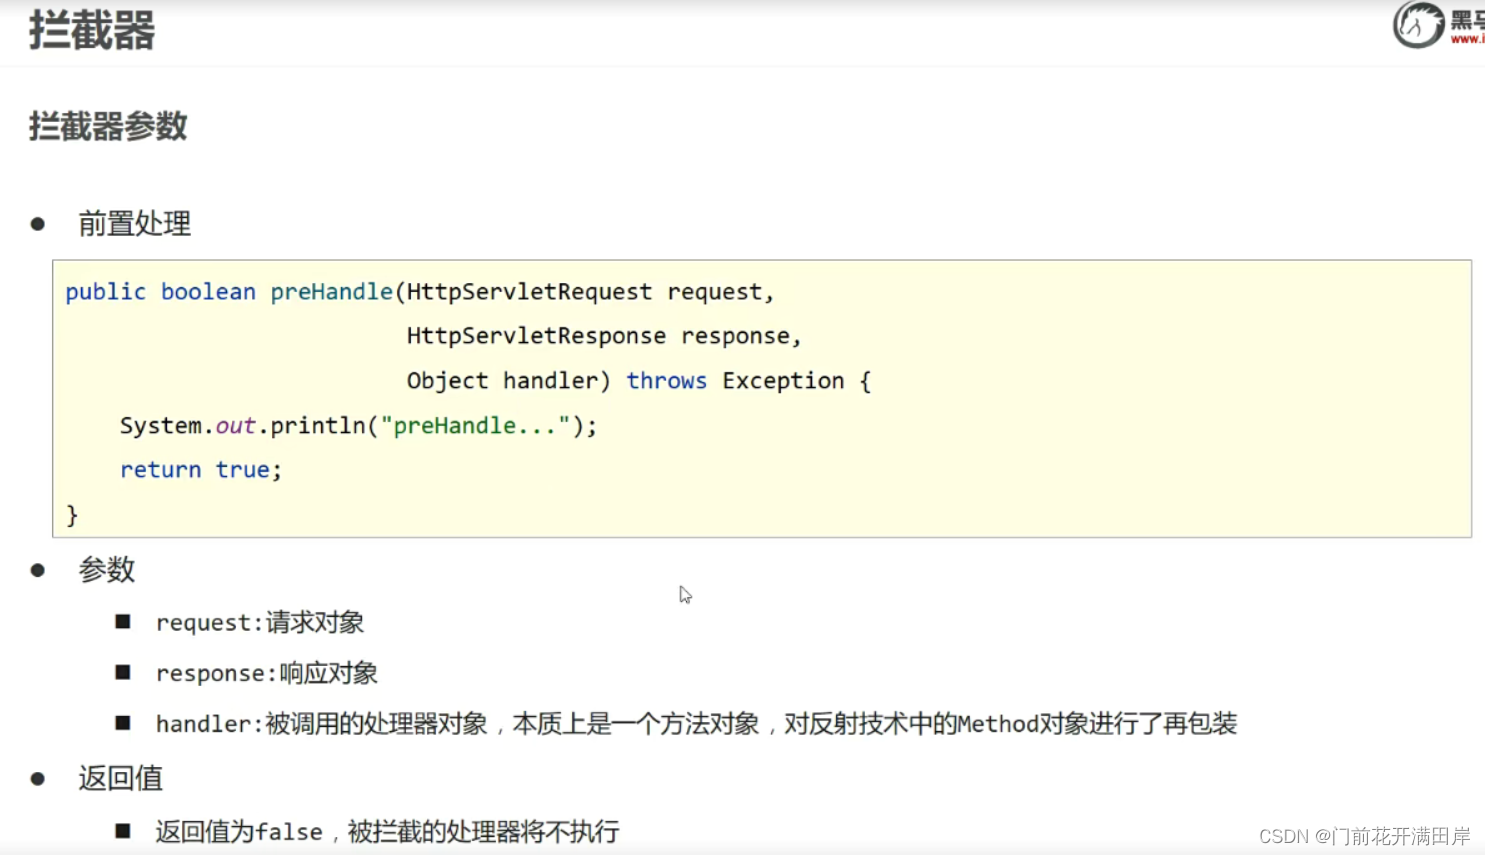The height and width of the screenshot is (855, 1485).
Task: Click the System.out.println code line
Action: coord(358,426)
